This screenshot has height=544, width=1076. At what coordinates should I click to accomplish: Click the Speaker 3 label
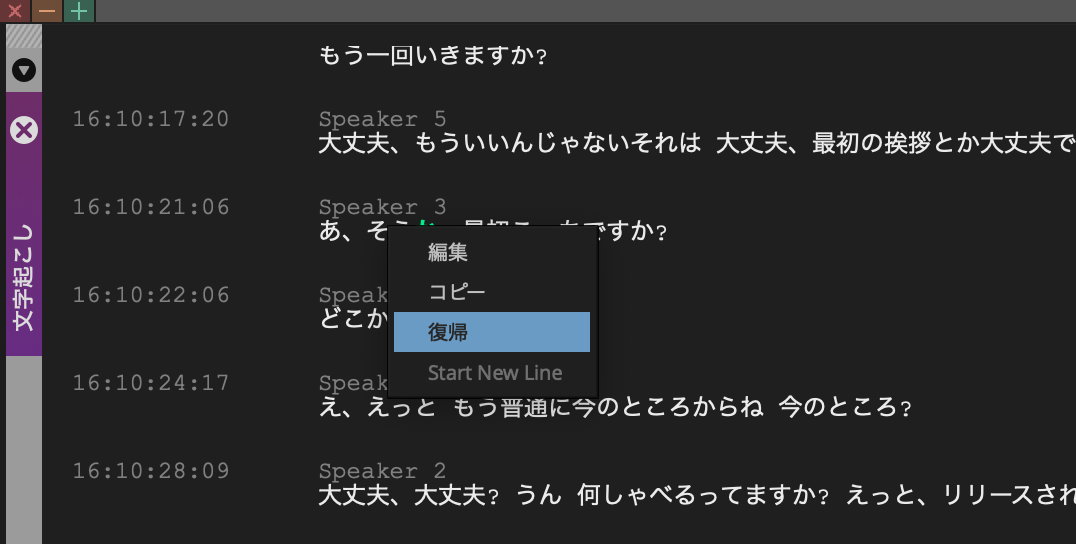pos(382,206)
